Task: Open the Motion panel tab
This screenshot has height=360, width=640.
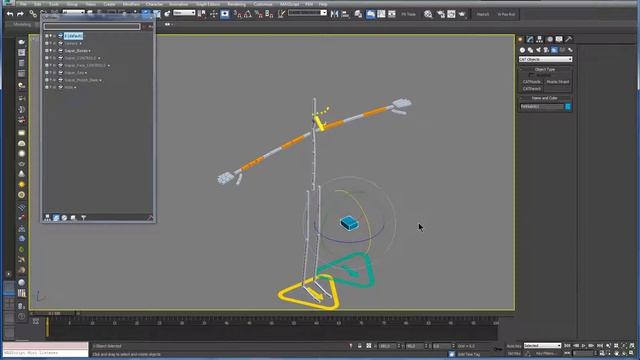Action: pos(549,39)
